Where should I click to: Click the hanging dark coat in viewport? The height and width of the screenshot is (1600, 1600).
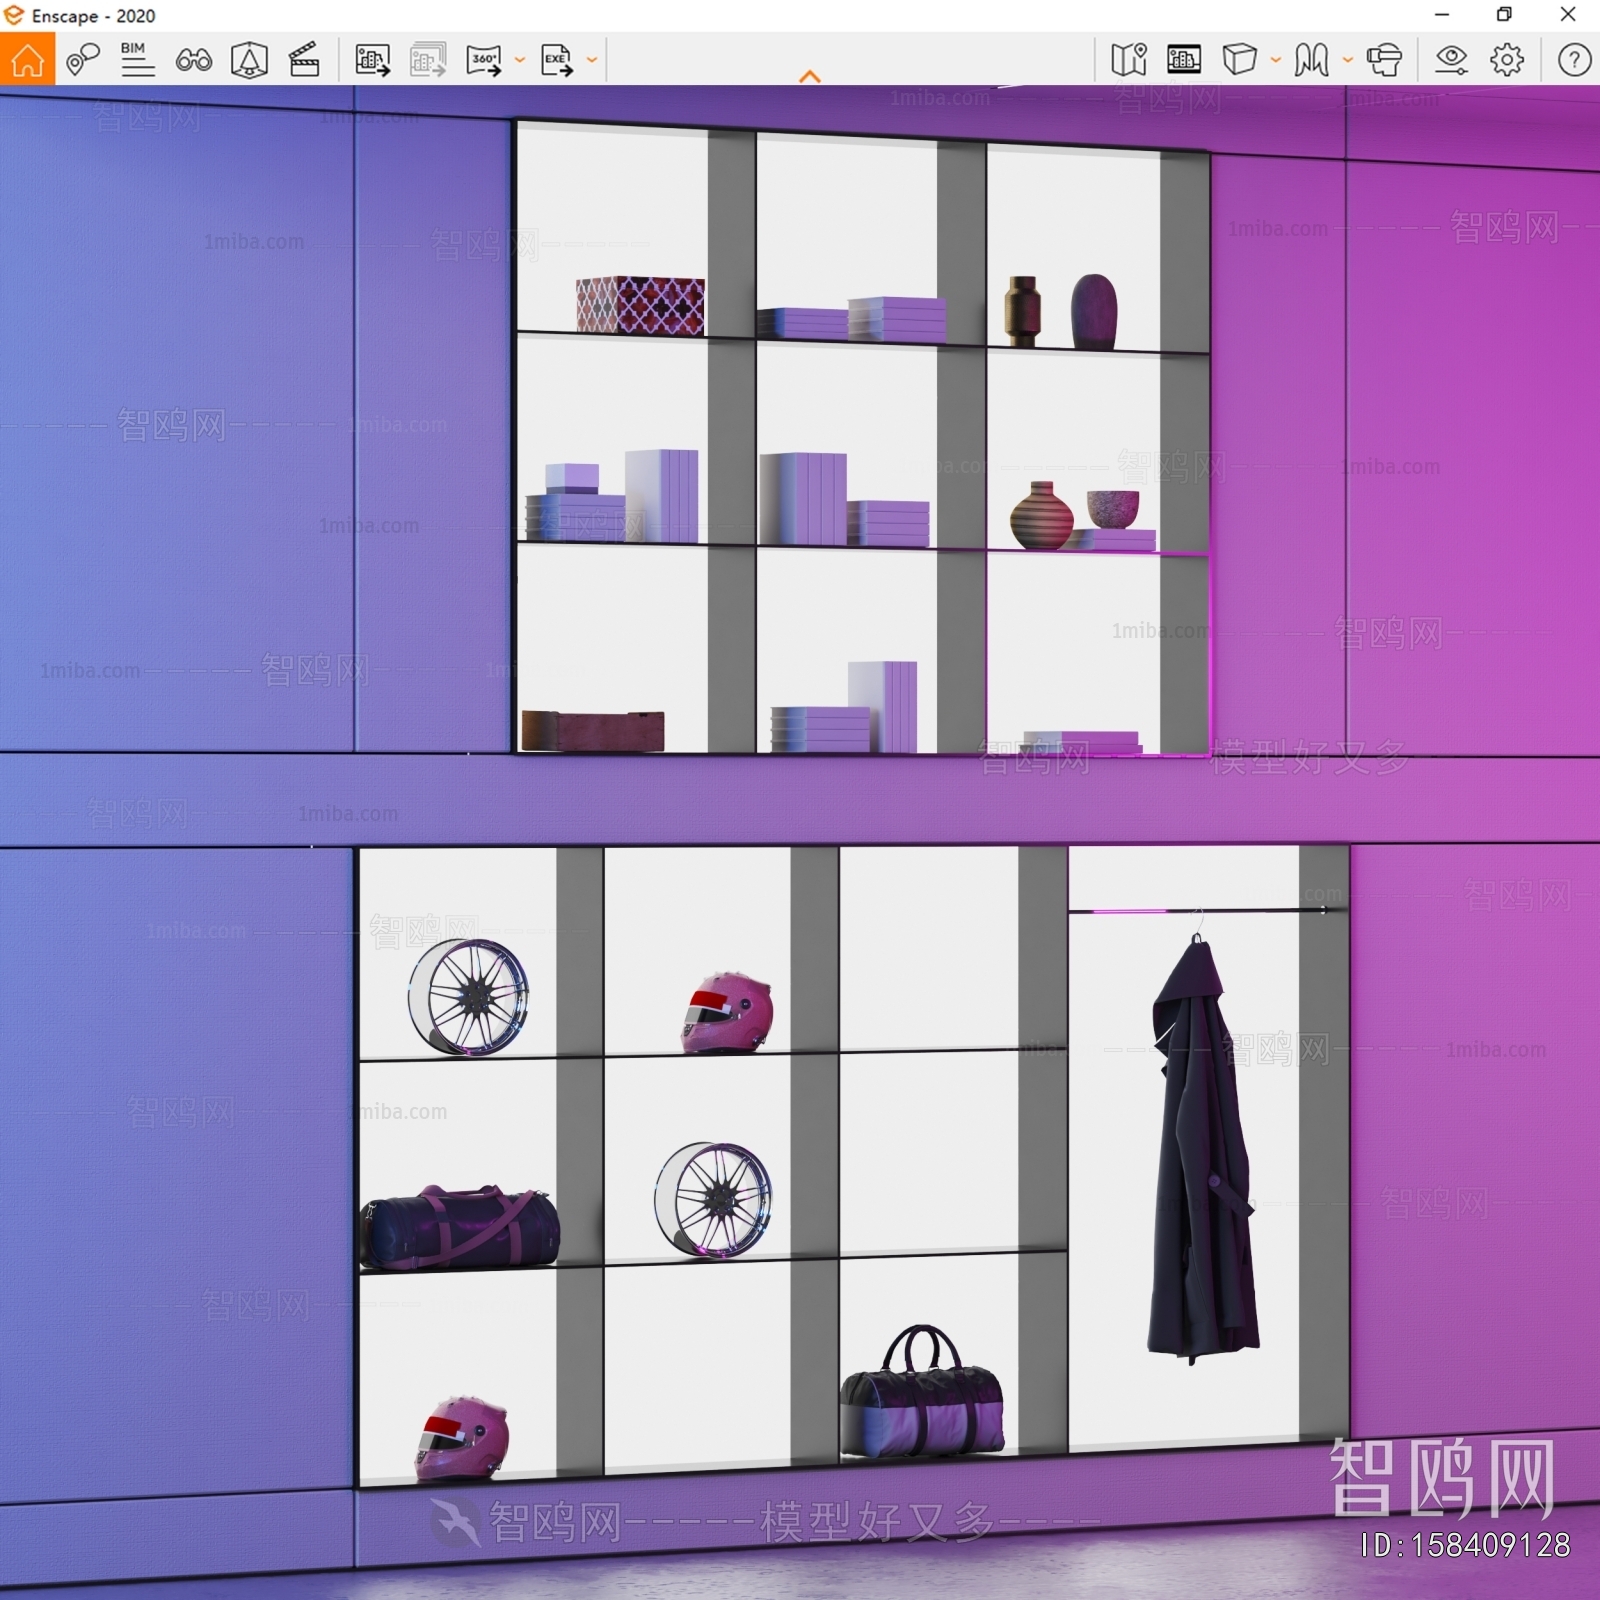pyautogui.click(x=1204, y=1150)
